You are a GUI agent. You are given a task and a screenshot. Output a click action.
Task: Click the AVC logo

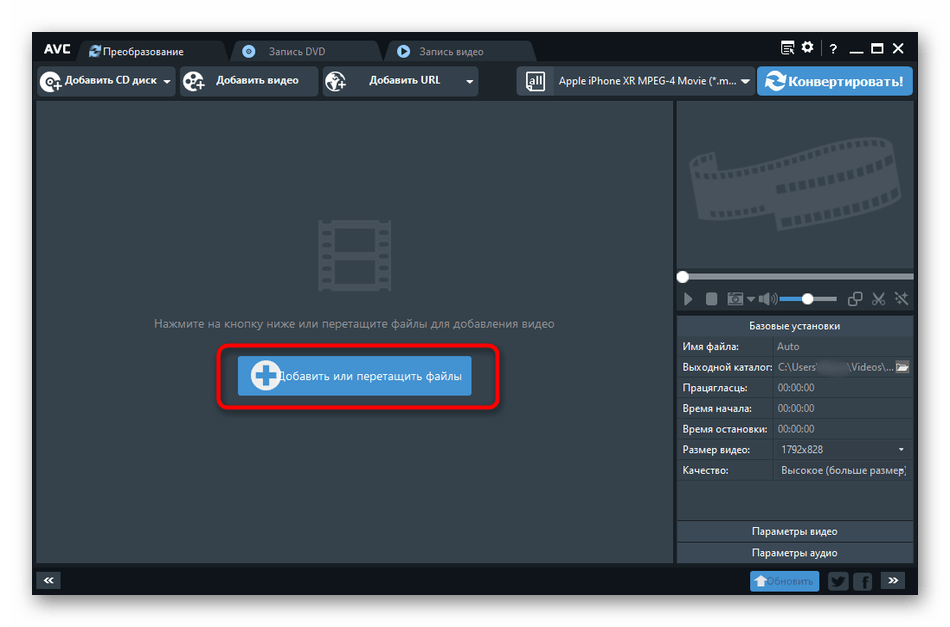pos(57,49)
